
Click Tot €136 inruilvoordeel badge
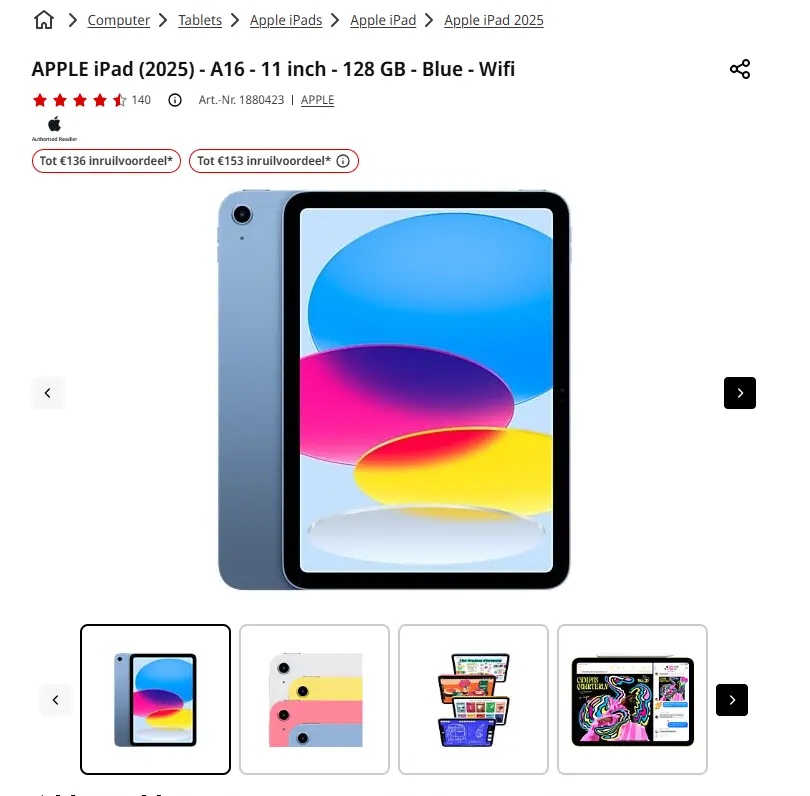106,161
